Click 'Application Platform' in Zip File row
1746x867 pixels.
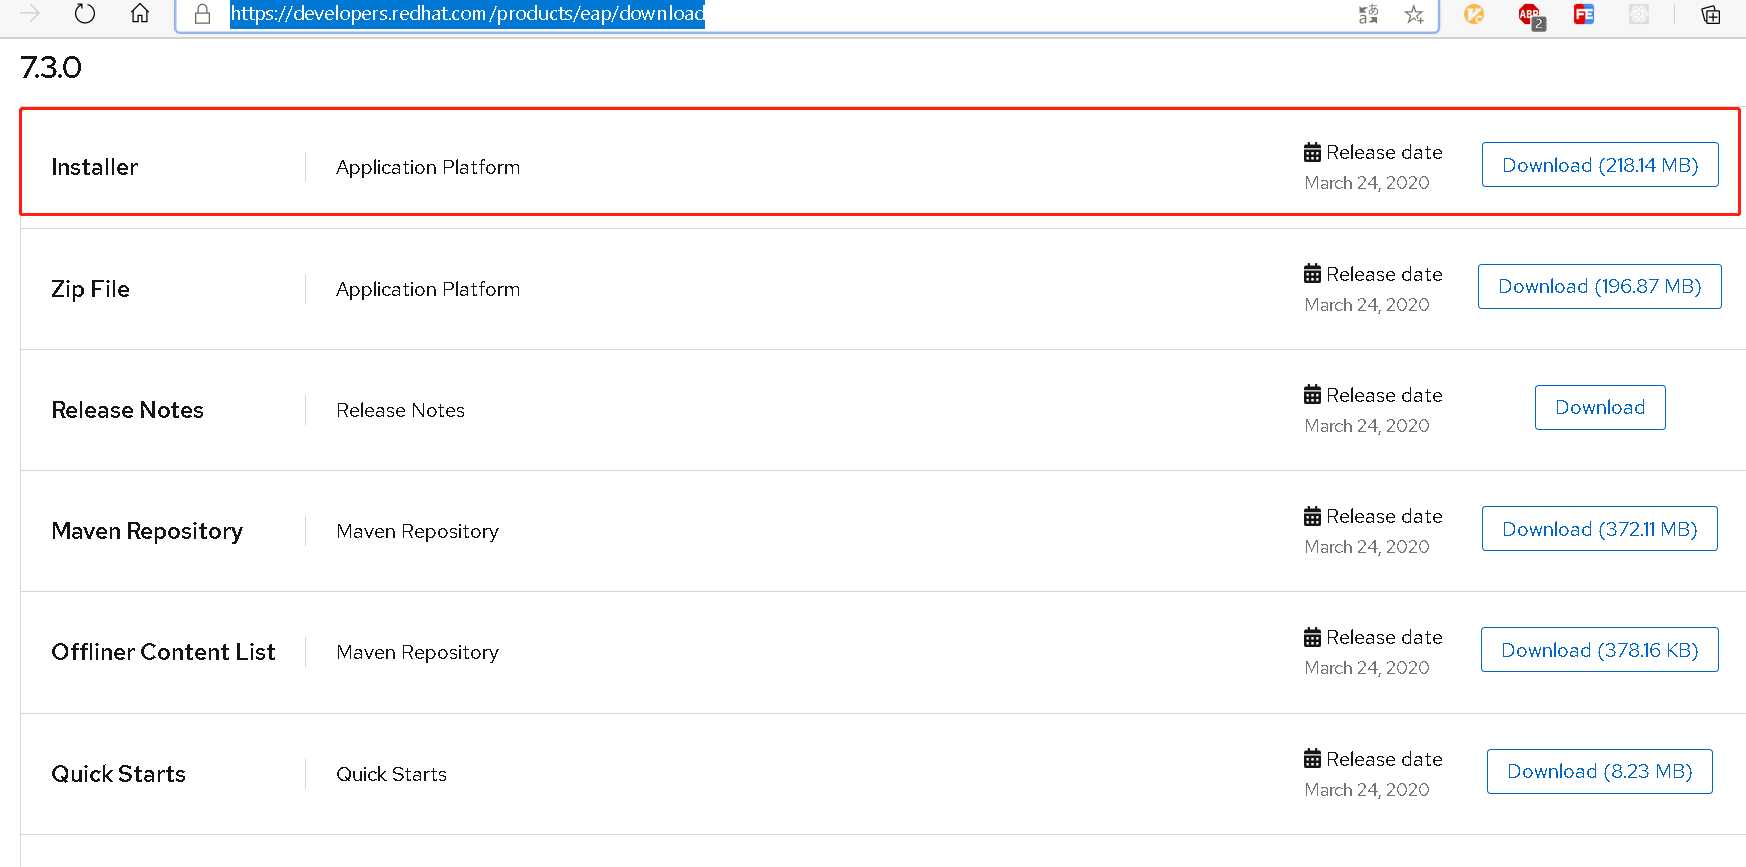point(428,289)
